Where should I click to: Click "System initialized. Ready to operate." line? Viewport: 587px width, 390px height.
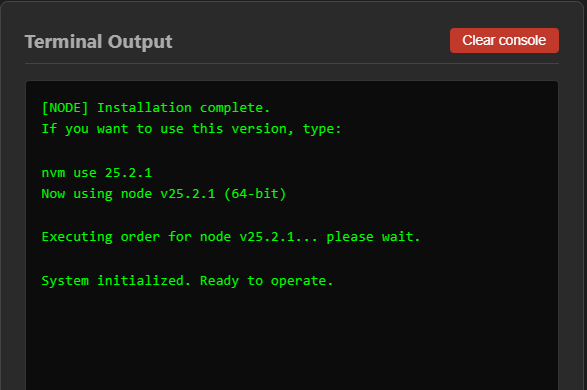tap(187, 281)
